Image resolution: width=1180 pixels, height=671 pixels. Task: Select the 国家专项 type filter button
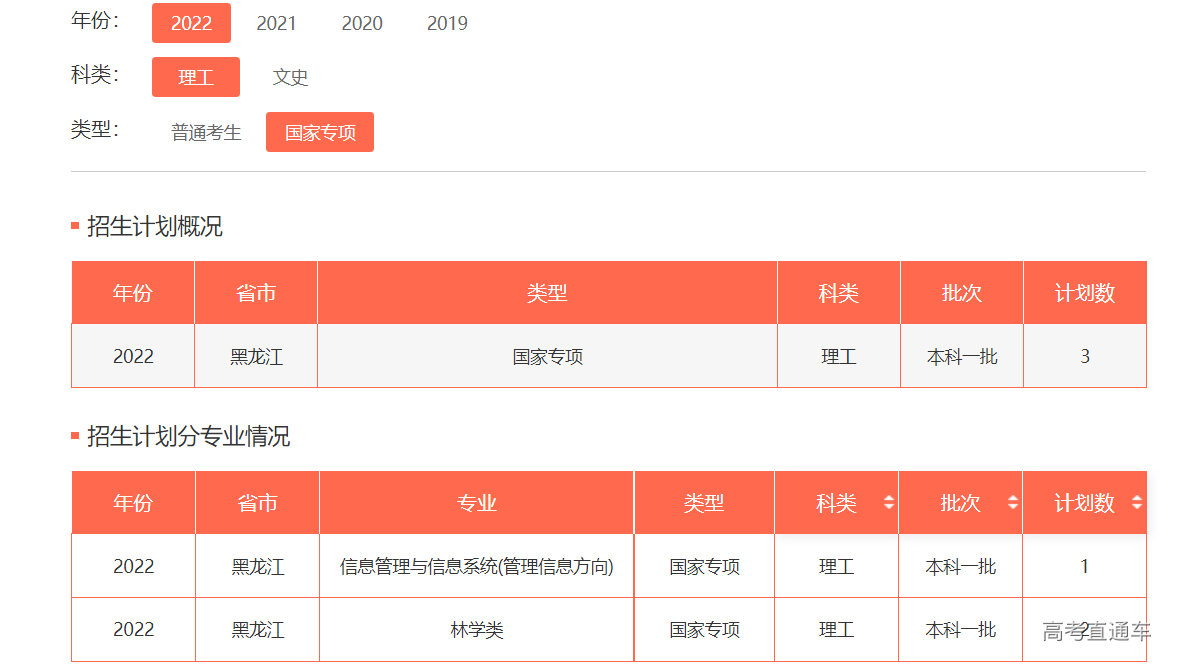pyautogui.click(x=320, y=132)
